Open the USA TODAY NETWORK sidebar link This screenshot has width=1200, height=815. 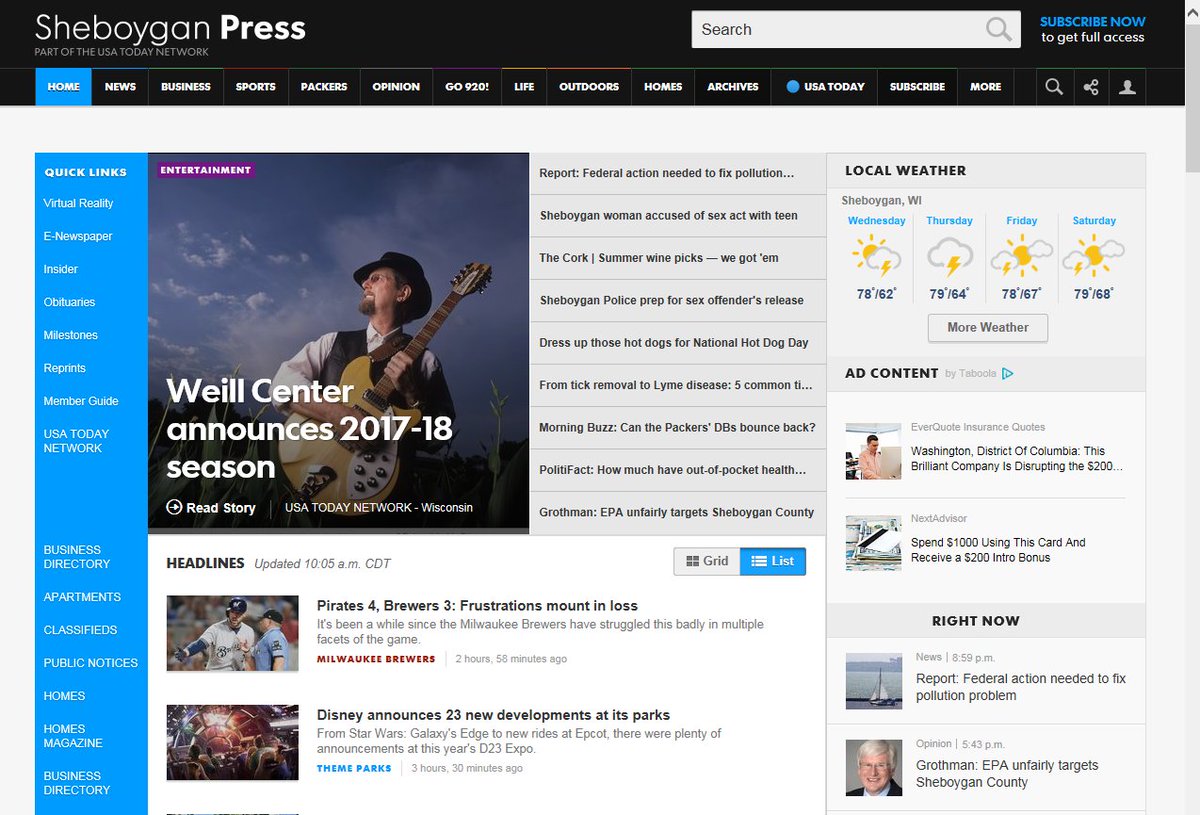(76, 441)
